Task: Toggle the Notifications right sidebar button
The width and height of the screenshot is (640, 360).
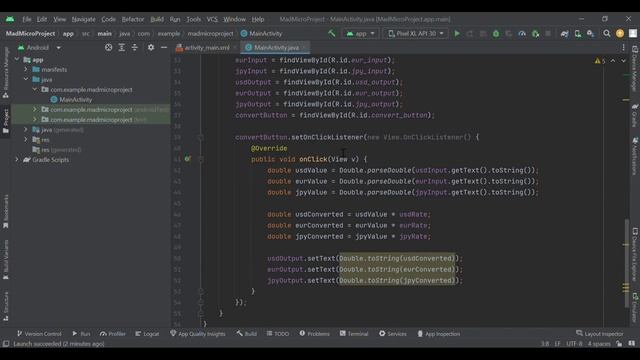Action: tap(635, 156)
